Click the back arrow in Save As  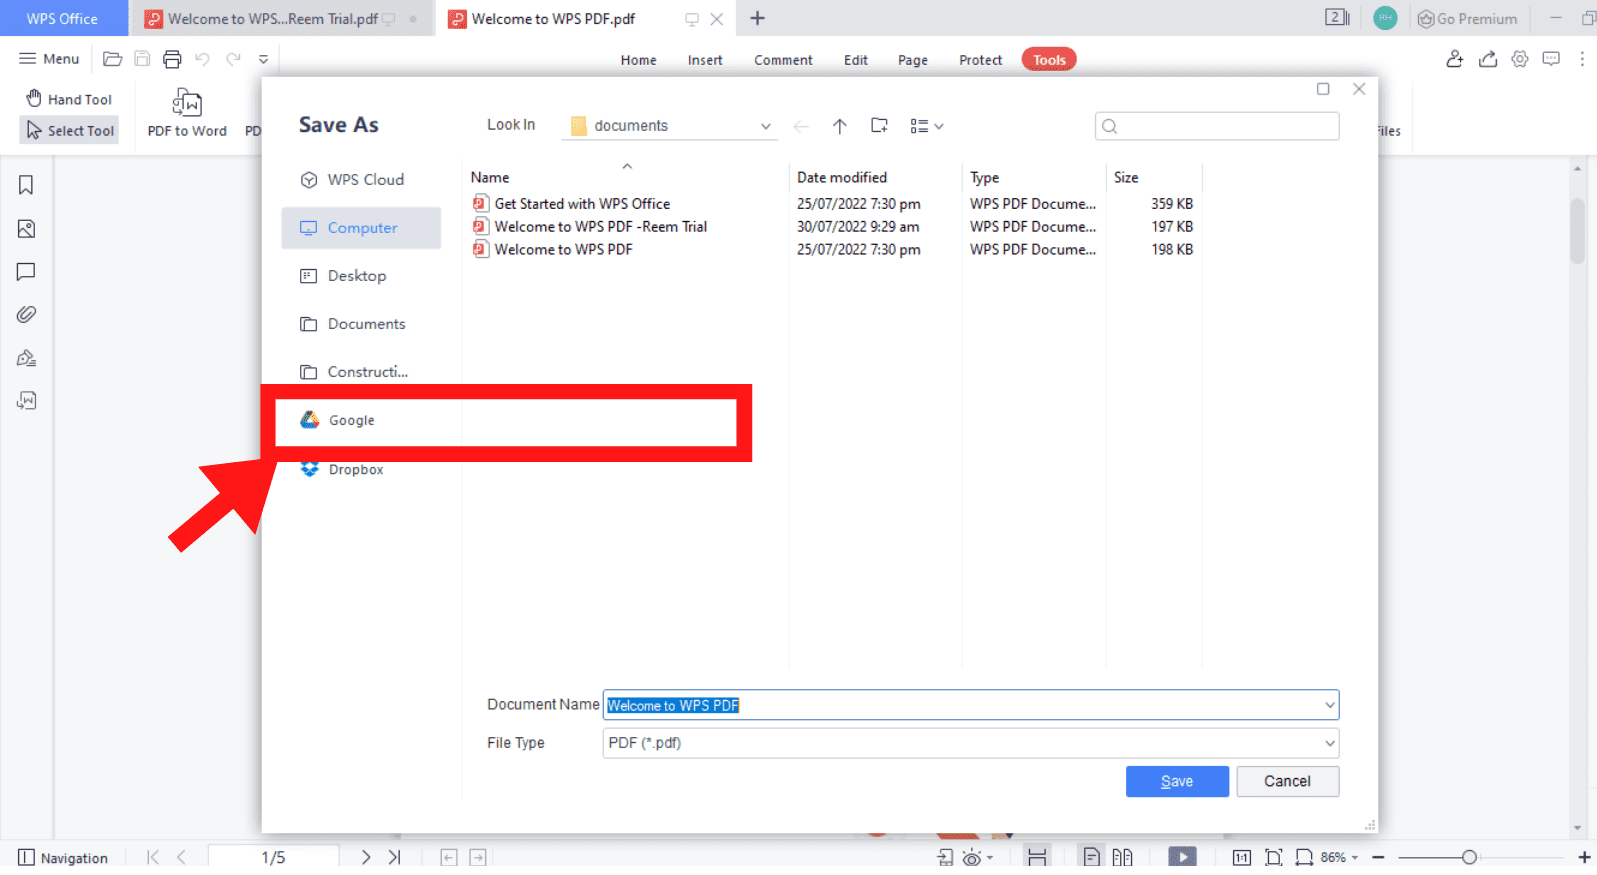[x=801, y=126]
